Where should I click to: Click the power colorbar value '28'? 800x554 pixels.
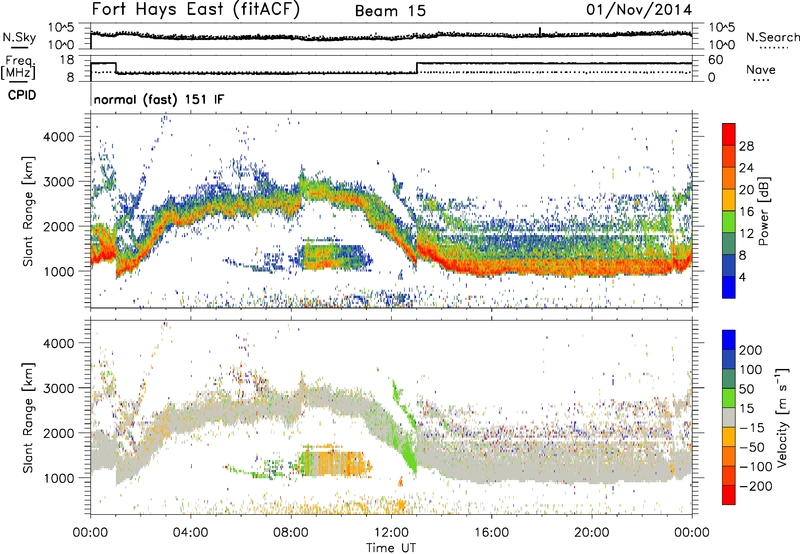pyautogui.click(x=746, y=146)
